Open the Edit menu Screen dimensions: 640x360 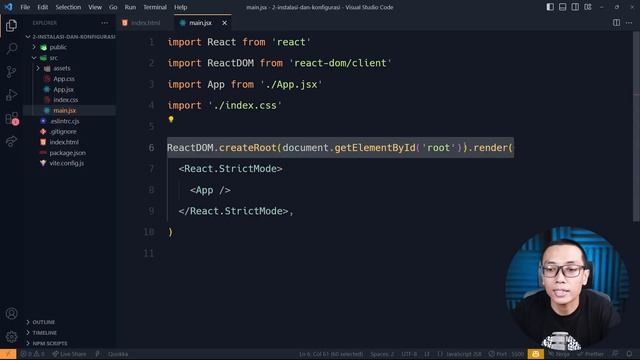click(42, 7)
